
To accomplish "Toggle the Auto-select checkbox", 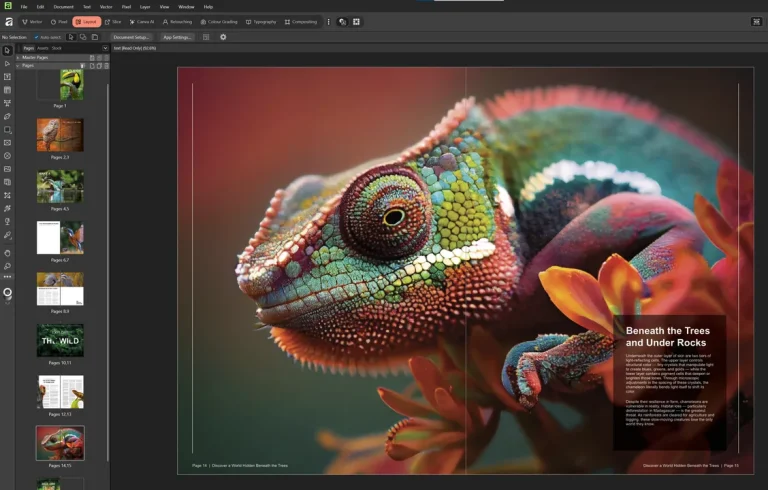I will pos(37,37).
